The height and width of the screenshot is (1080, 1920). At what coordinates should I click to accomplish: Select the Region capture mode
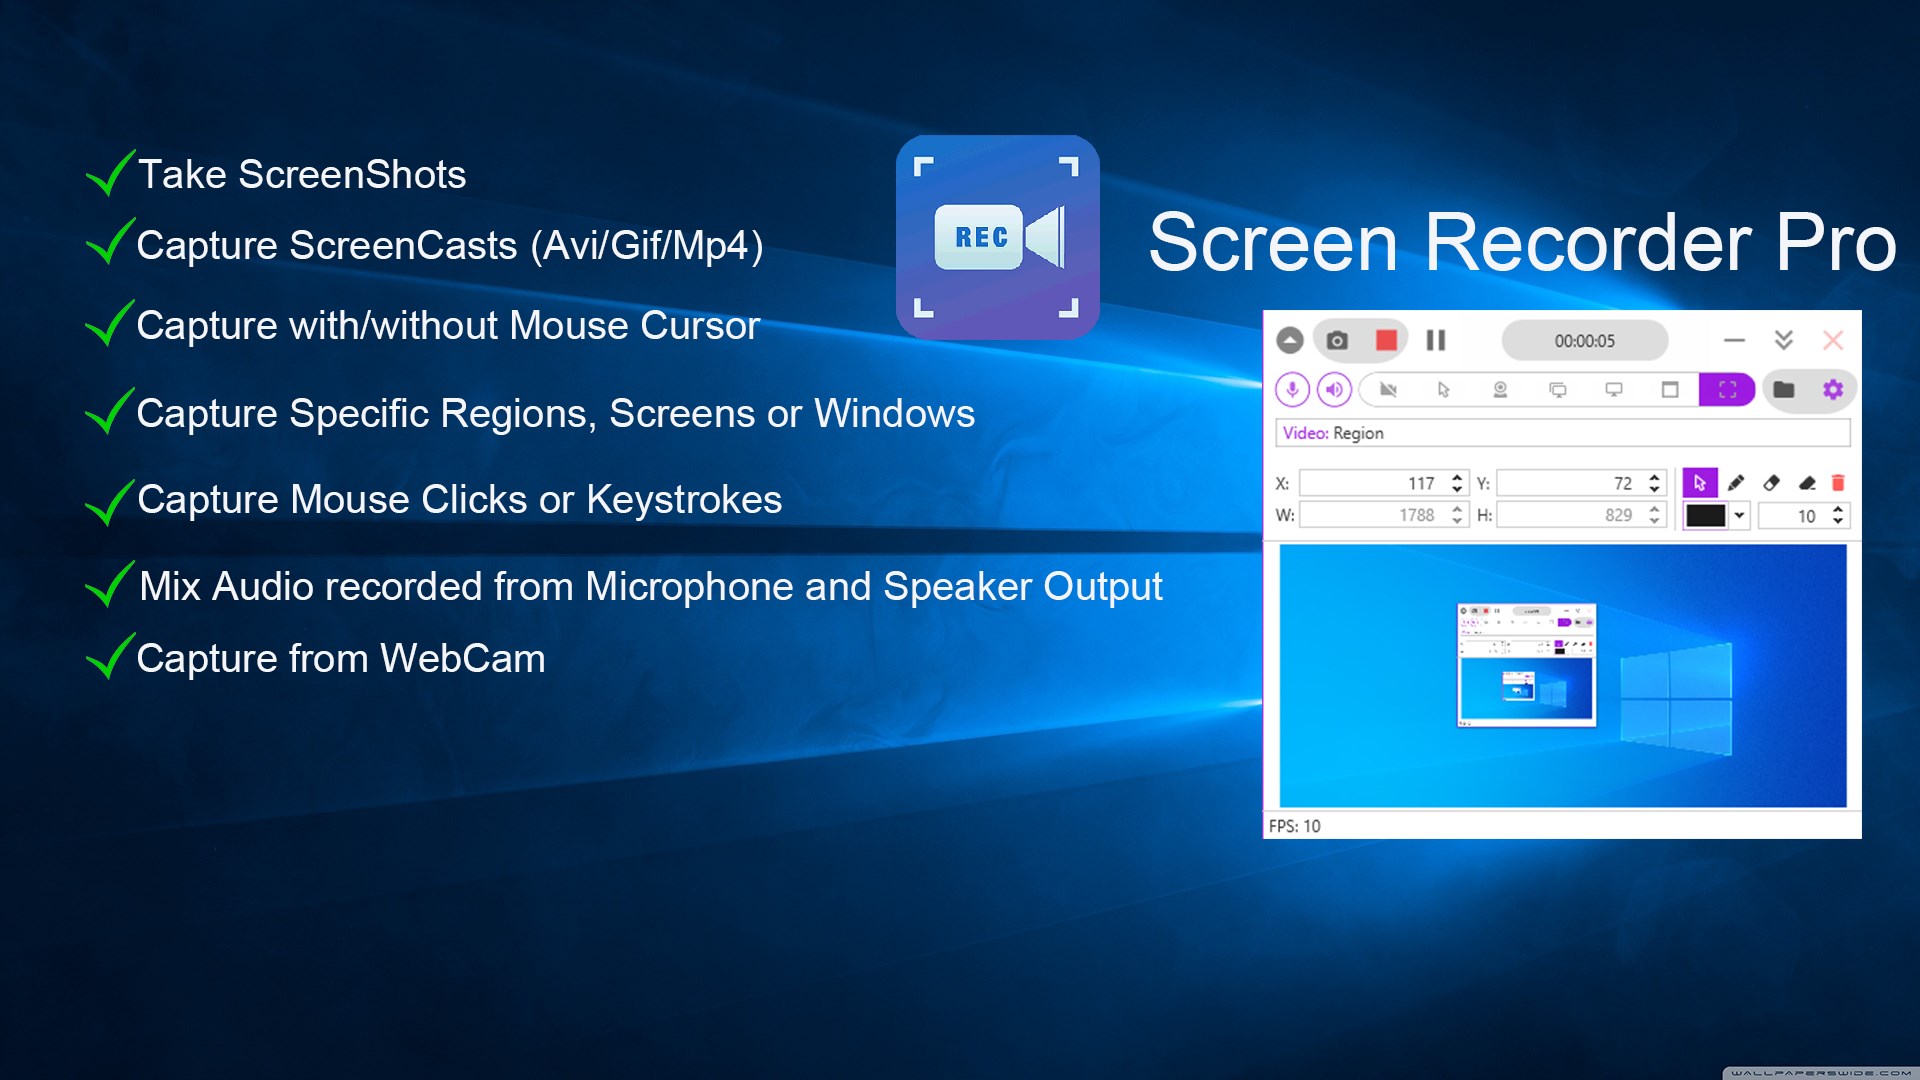pyautogui.click(x=1727, y=390)
